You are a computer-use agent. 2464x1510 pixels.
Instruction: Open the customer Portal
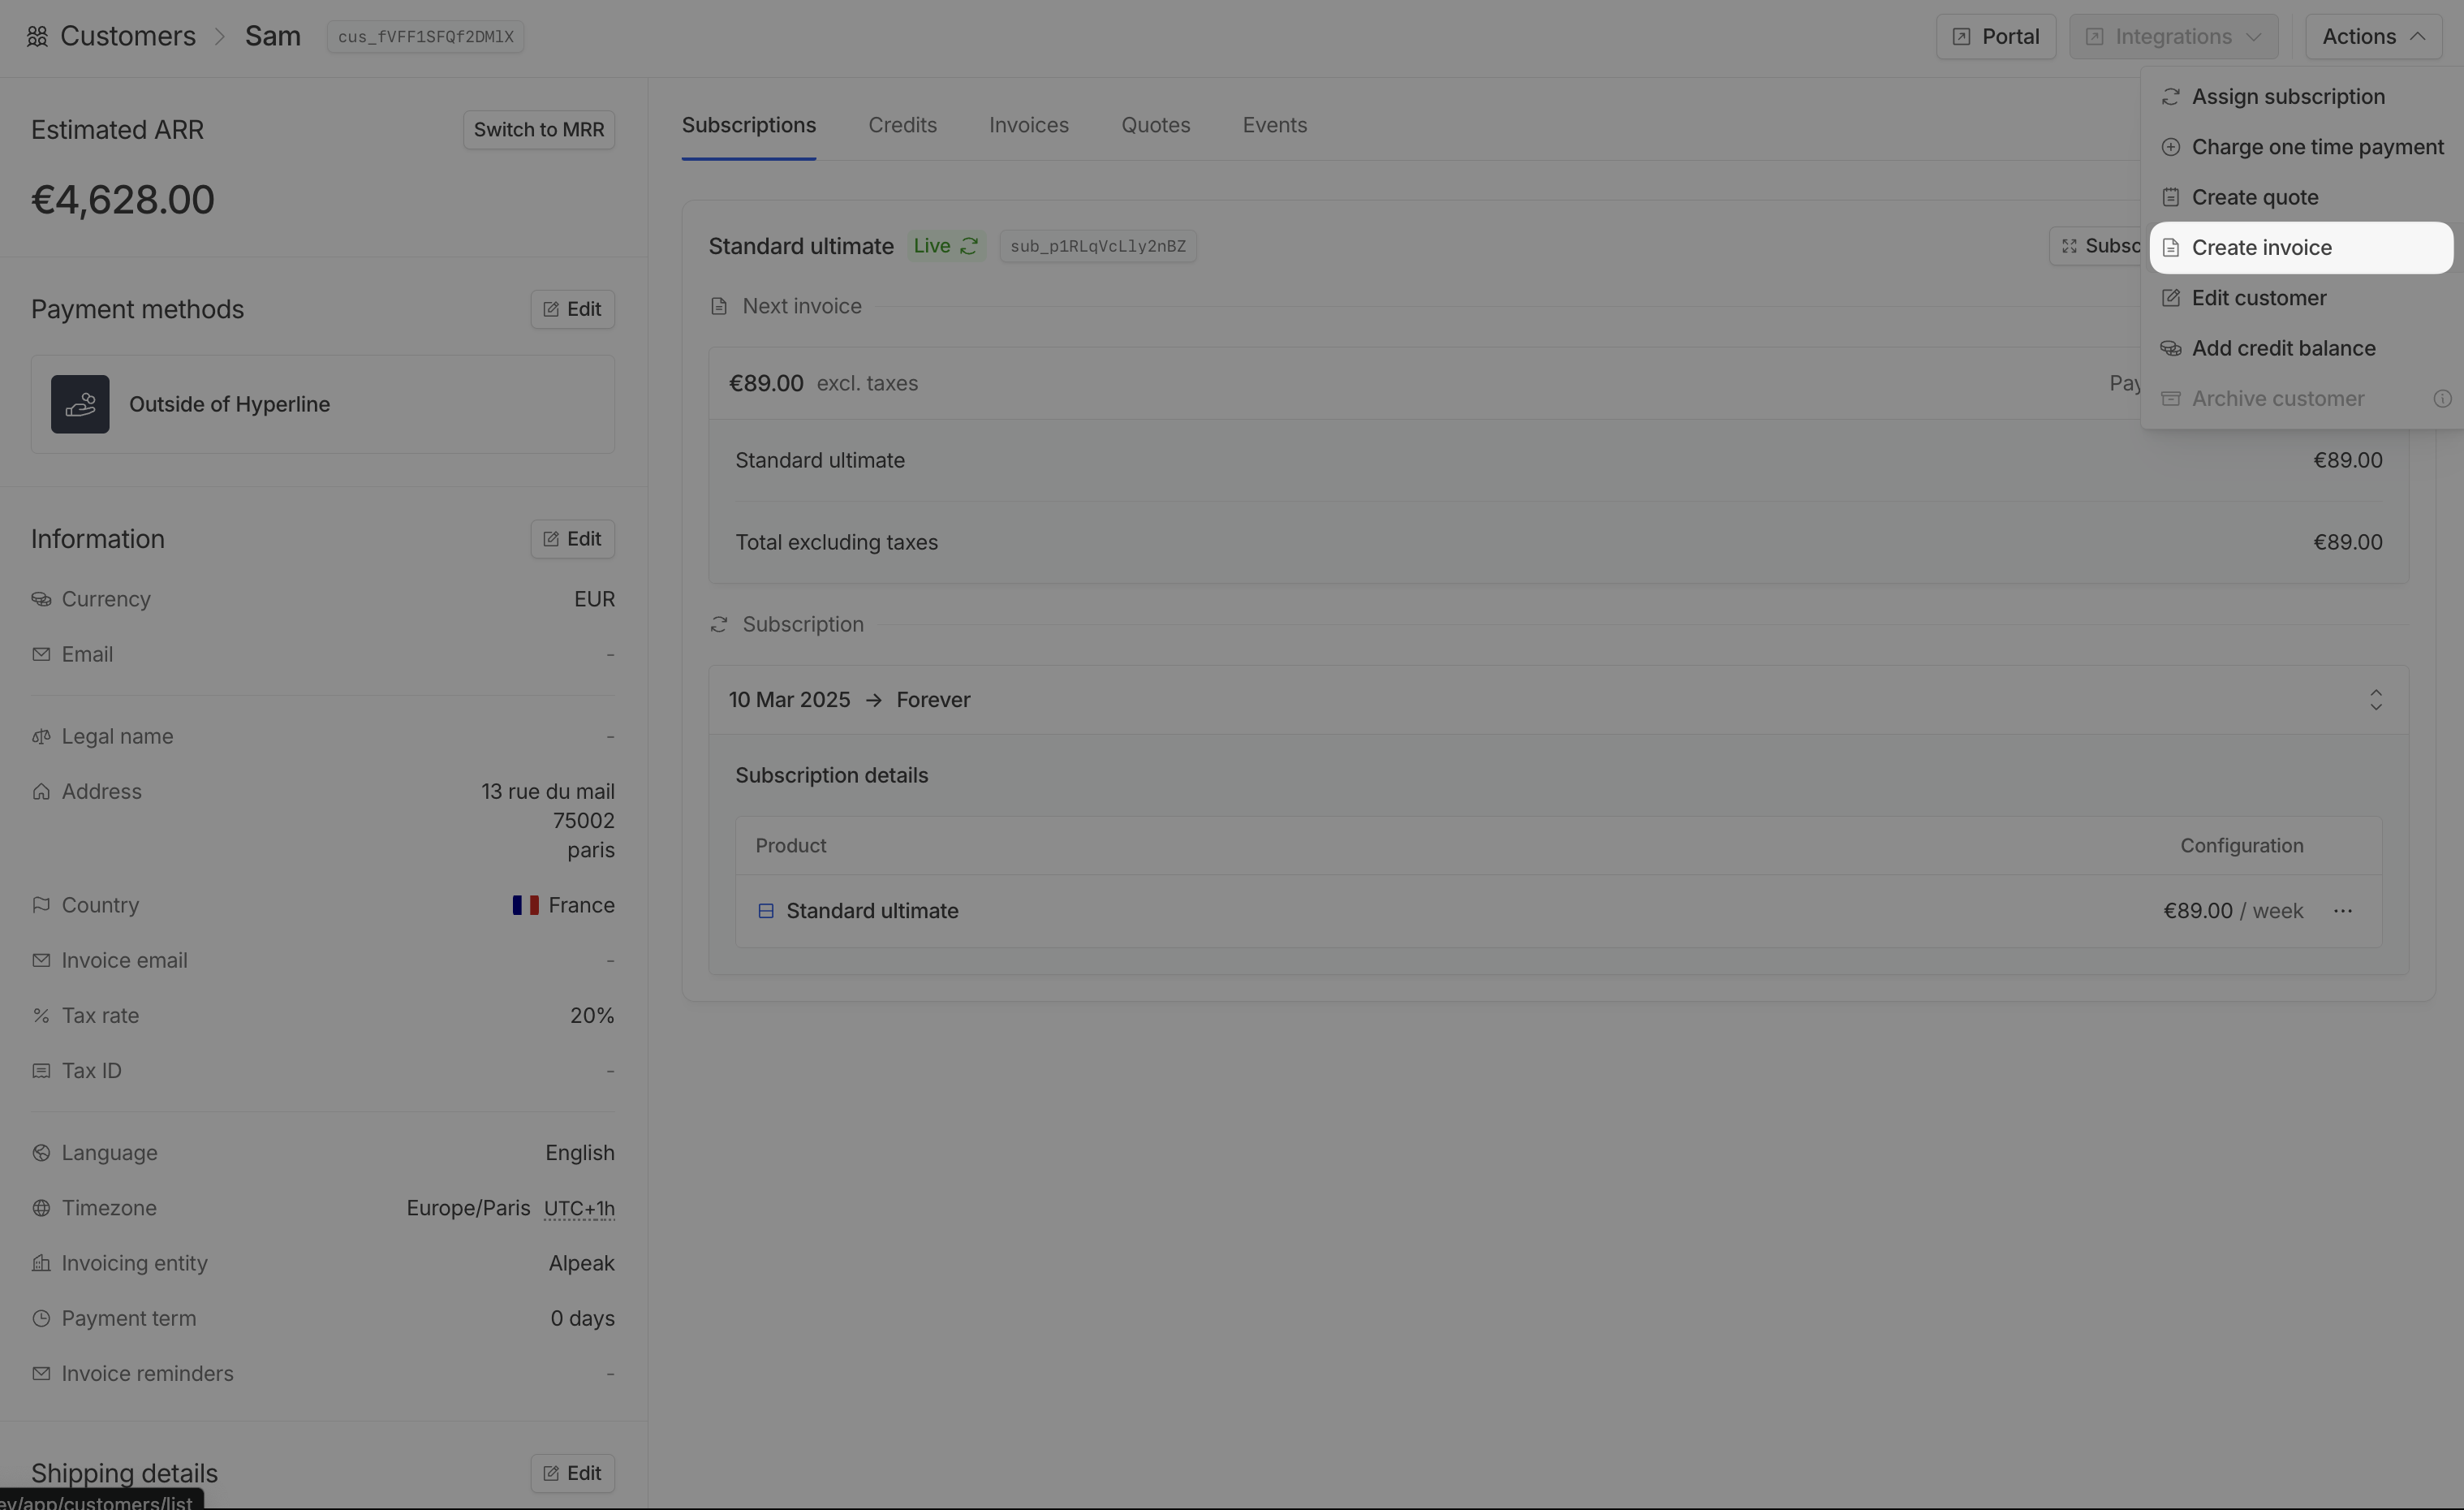click(1995, 37)
